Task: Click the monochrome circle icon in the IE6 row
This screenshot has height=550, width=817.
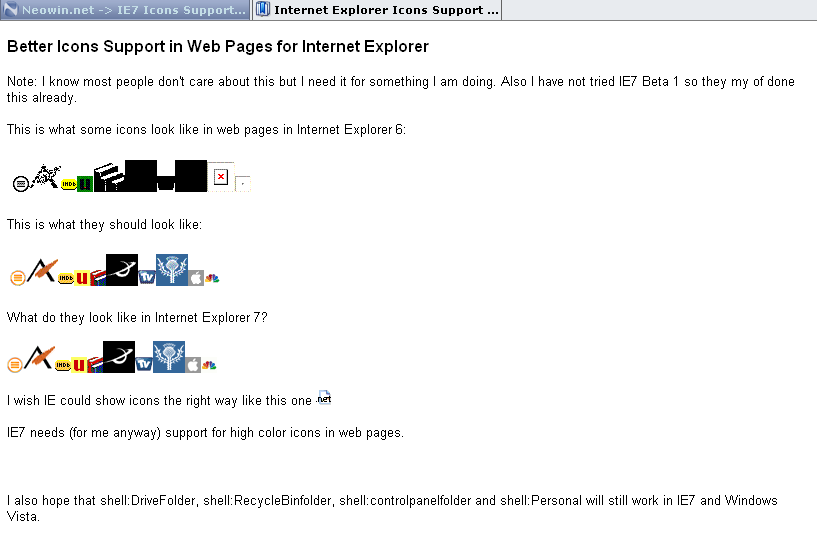Action: click(20, 184)
